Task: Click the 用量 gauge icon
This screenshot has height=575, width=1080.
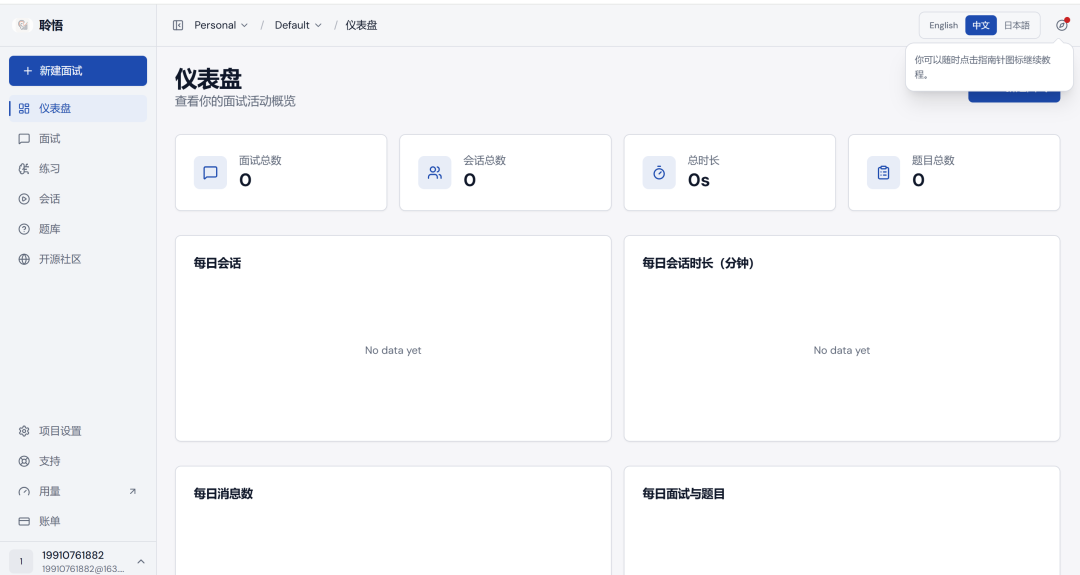Action: click(x=24, y=492)
